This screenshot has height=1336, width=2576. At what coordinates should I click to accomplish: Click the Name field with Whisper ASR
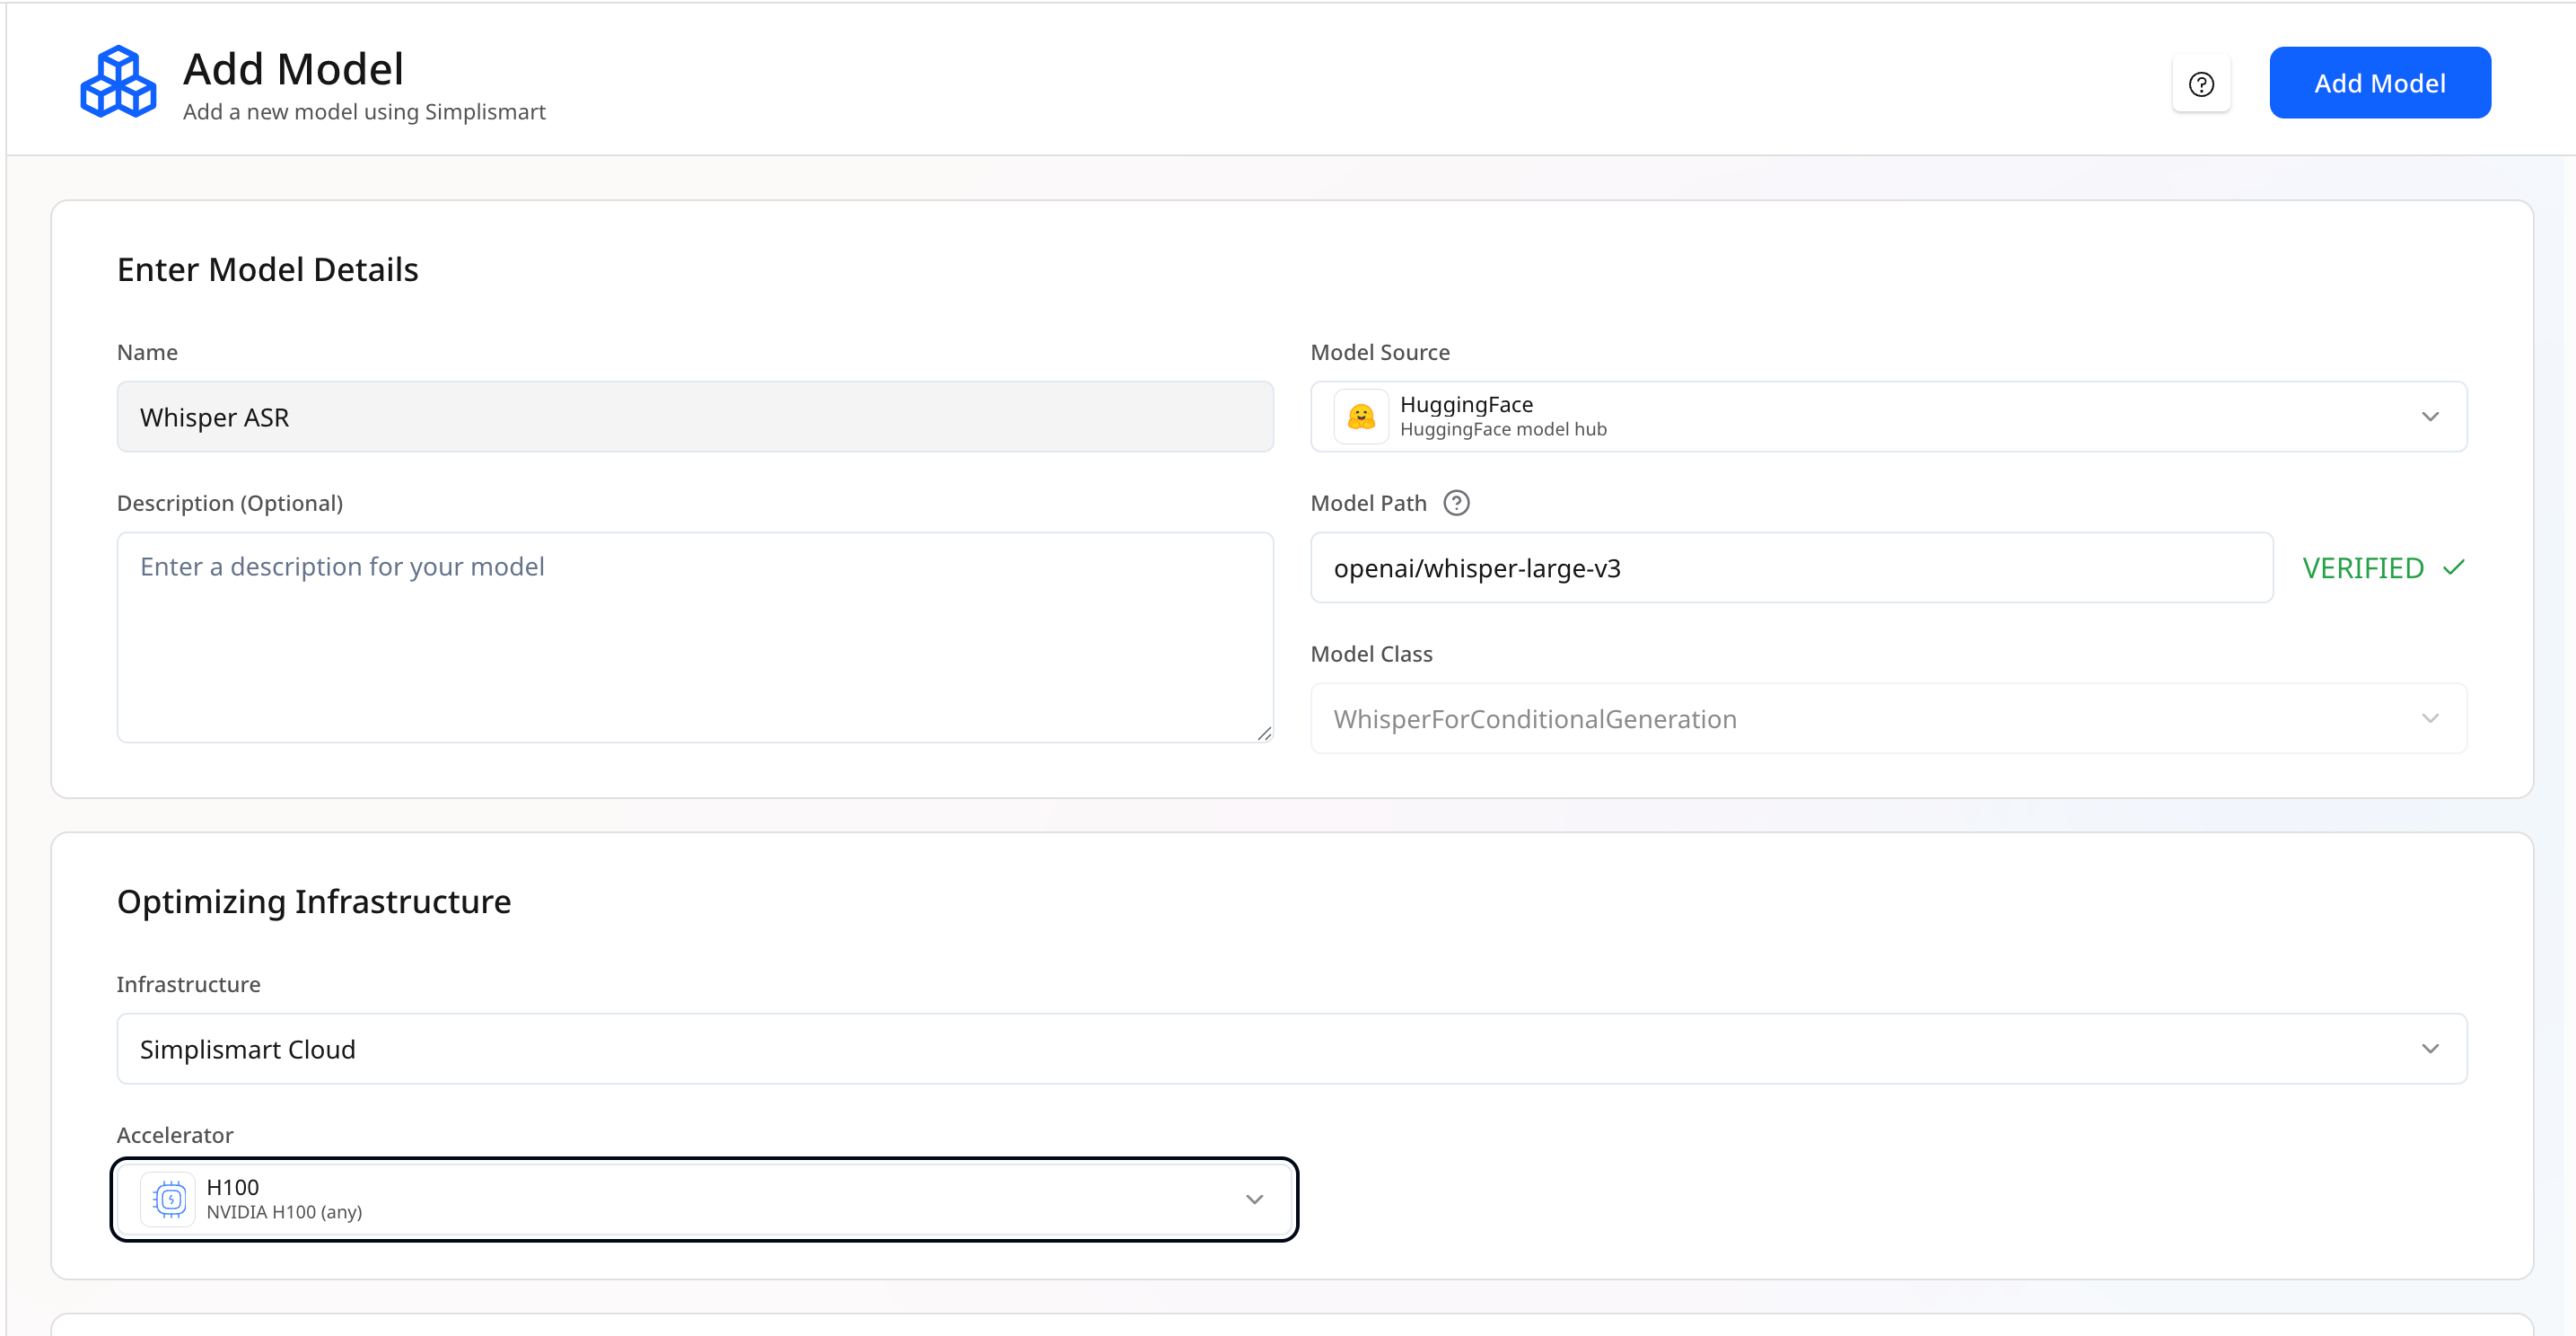(x=694, y=417)
